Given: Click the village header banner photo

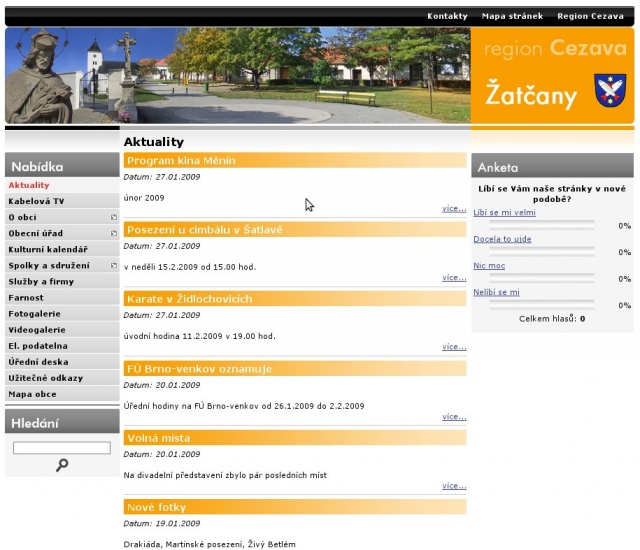Looking at the screenshot, I should [x=238, y=75].
